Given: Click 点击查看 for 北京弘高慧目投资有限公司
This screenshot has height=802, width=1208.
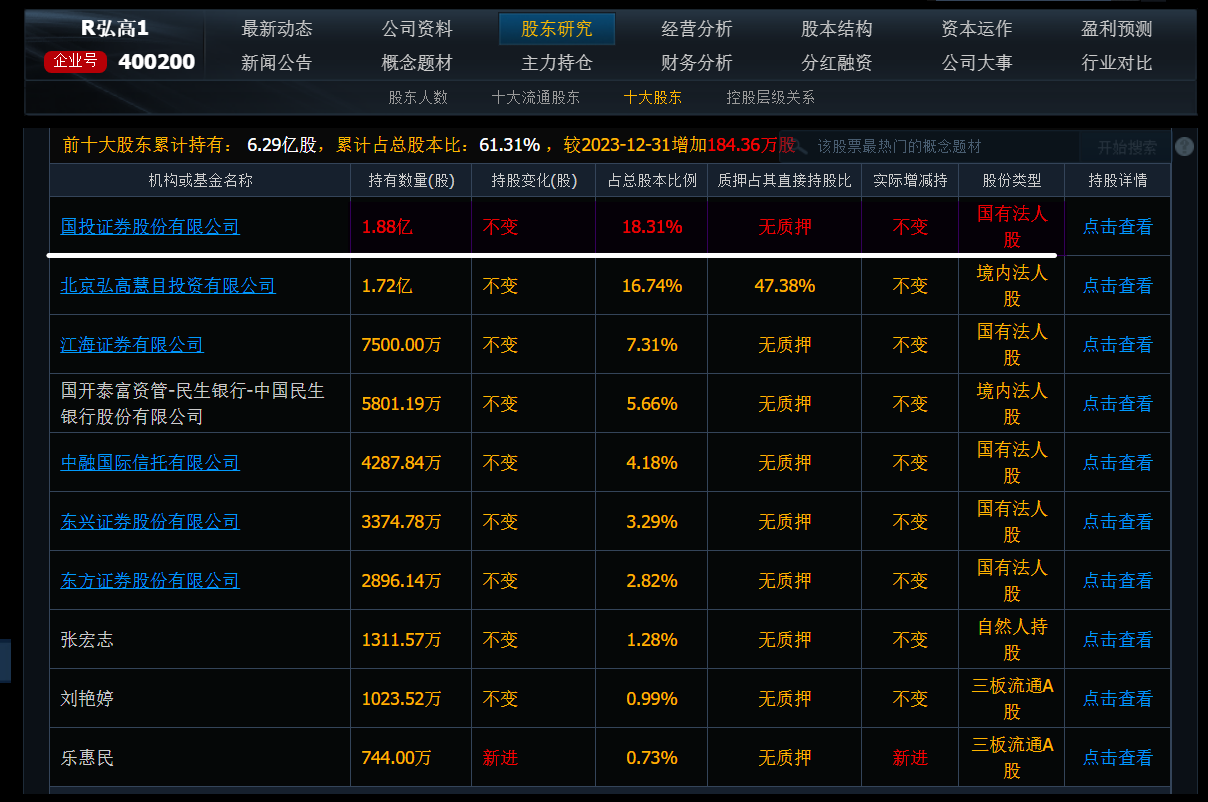Looking at the screenshot, I should tap(1118, 286).
